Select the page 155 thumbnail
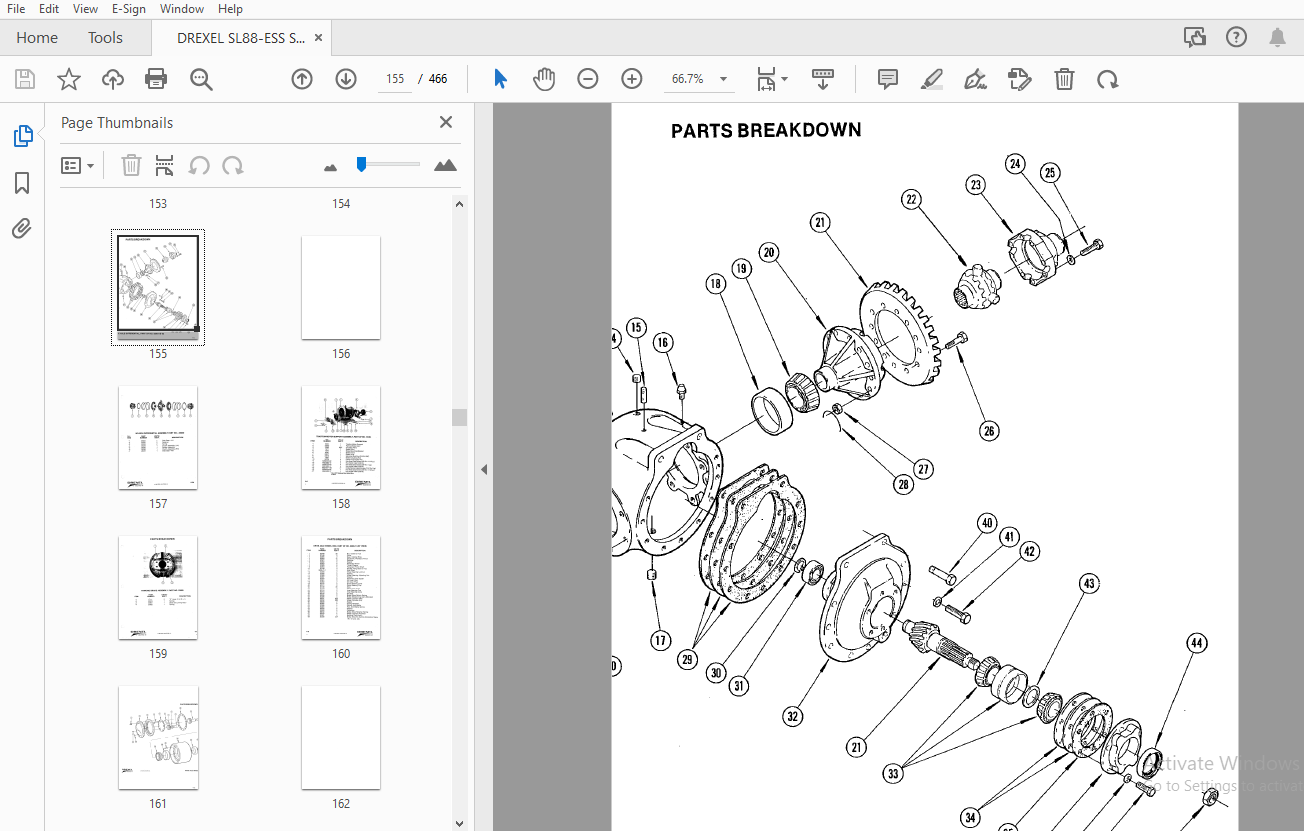The height and width of the screenshot is (831, 1304). pyautogui.click(x=158, y=287)
